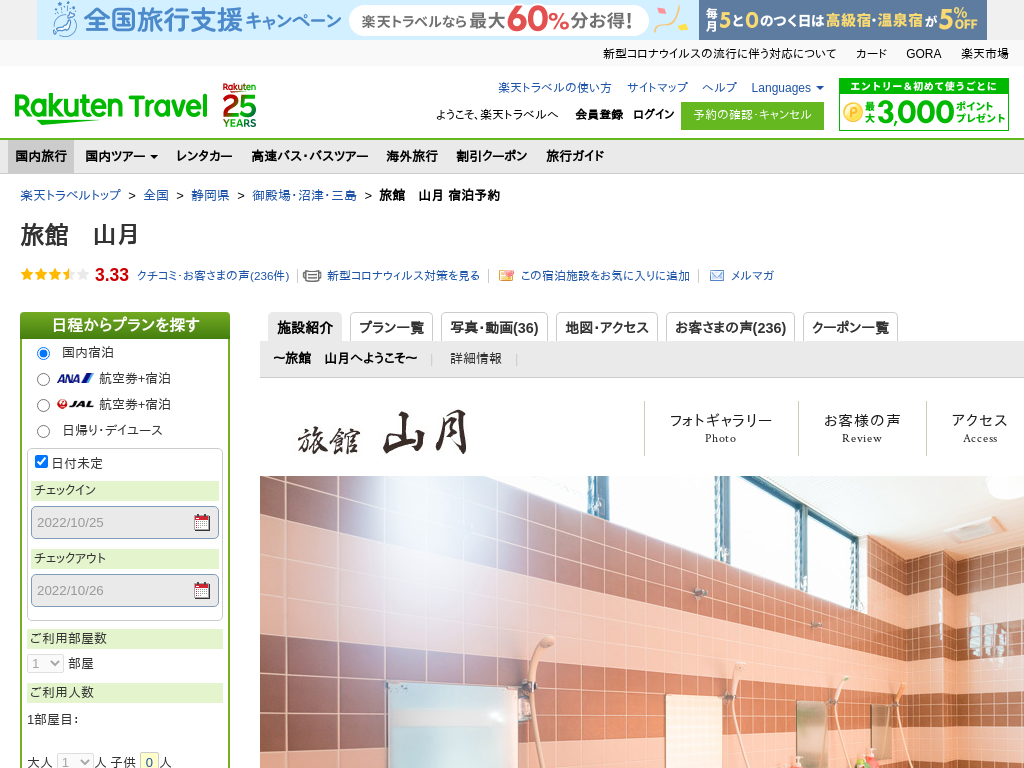Open the 写真・動画(36) tab
The width and height of the screenshot is (1024, 768).
pos(494,327)
